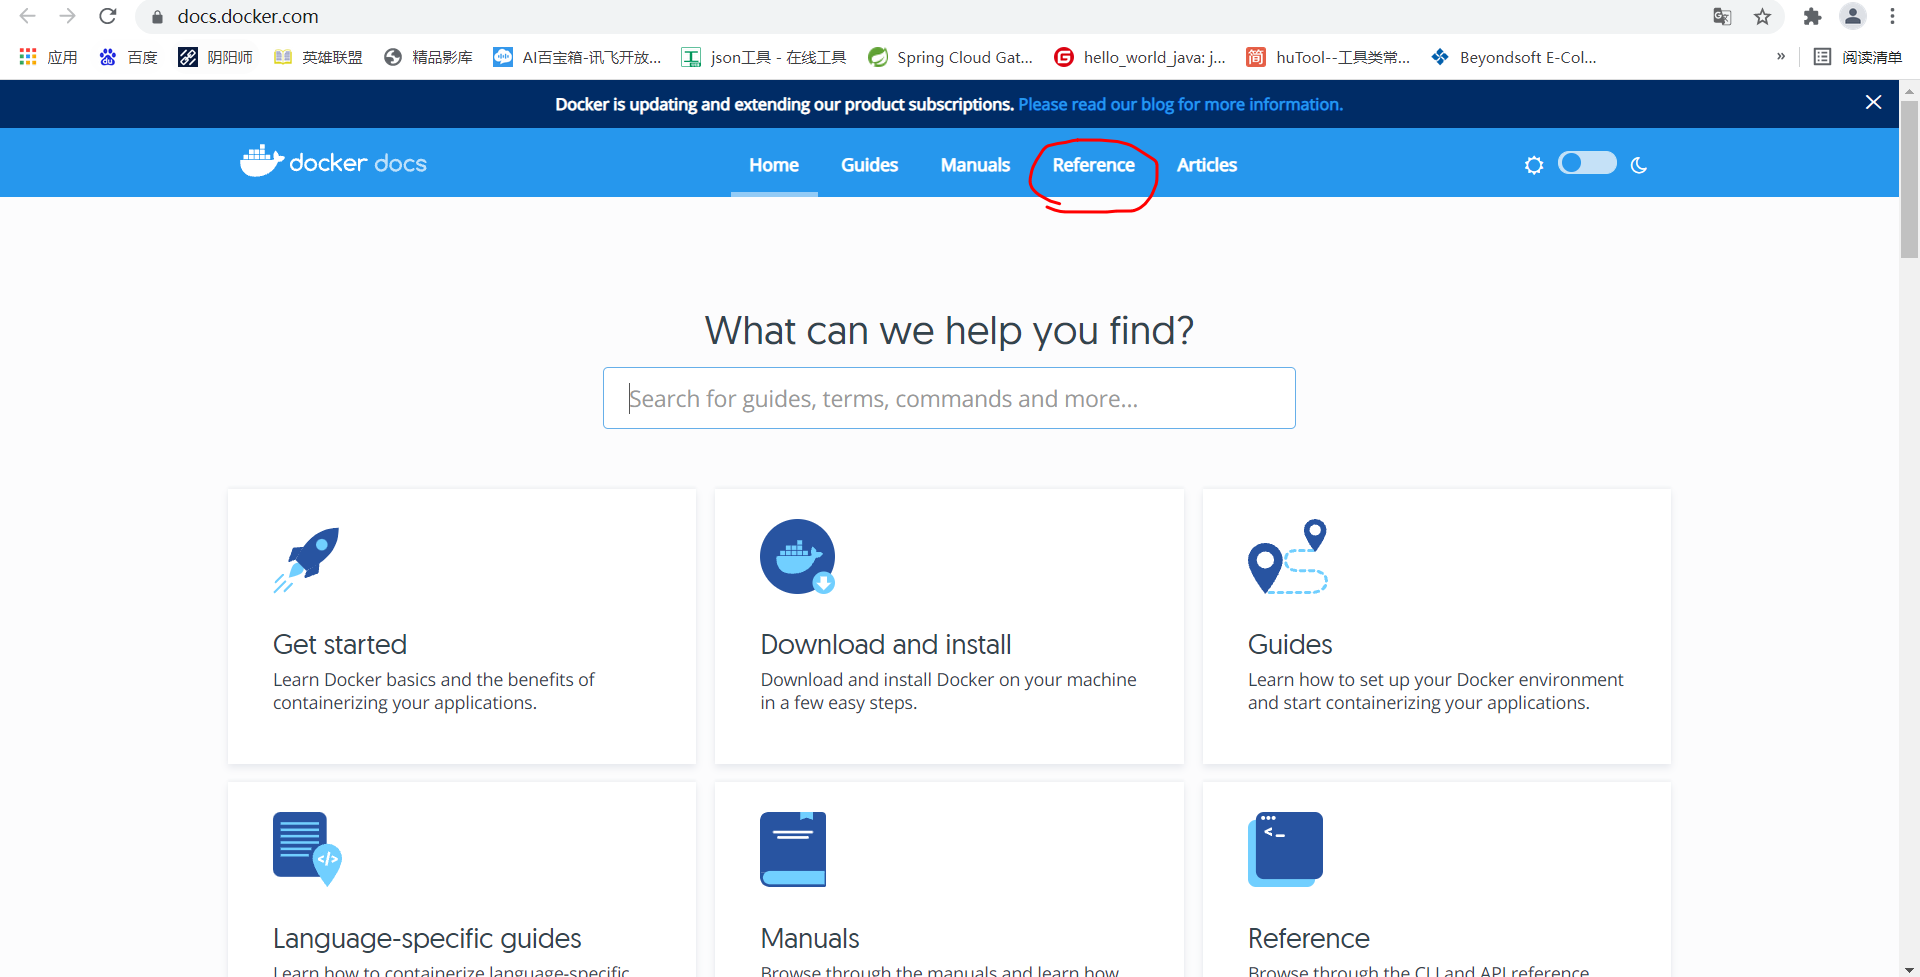Image resolution: width=1920 pixels, height=977 pixels.
Task: Open the Manuals card title
Action: (x=810, y=938)
